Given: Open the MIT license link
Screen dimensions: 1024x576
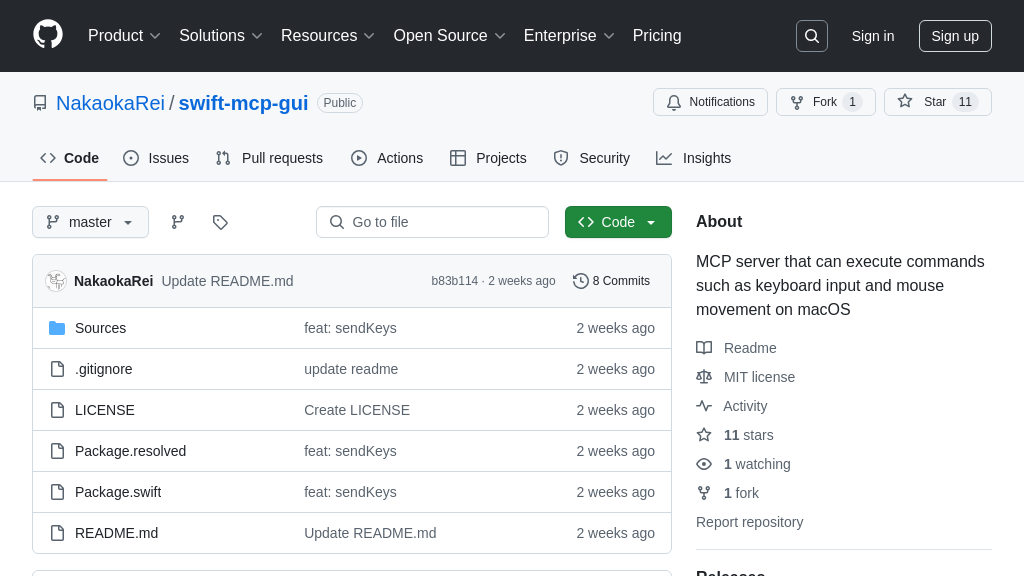Looking at the screenshot, I should click(759, 377).
